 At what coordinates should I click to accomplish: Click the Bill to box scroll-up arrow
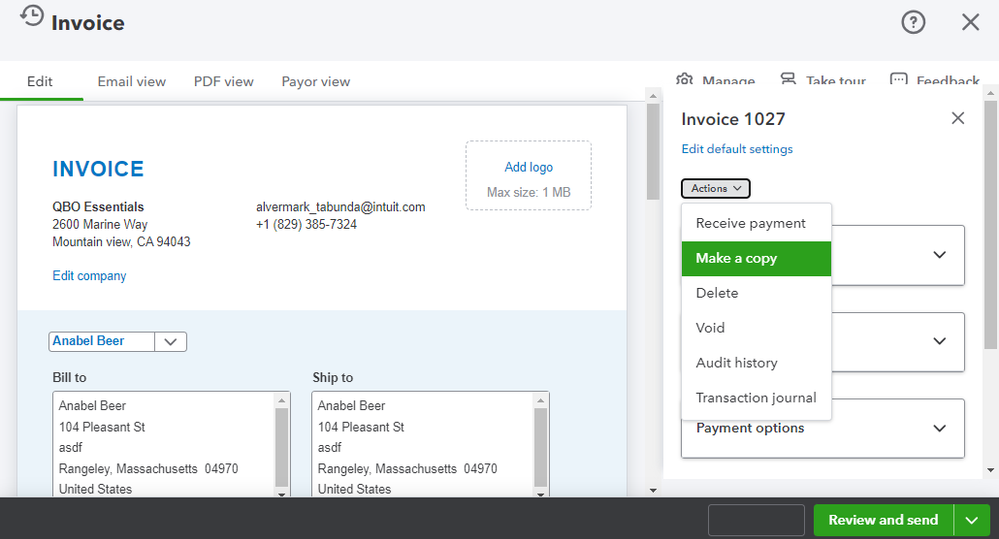(x=282, y=400)
